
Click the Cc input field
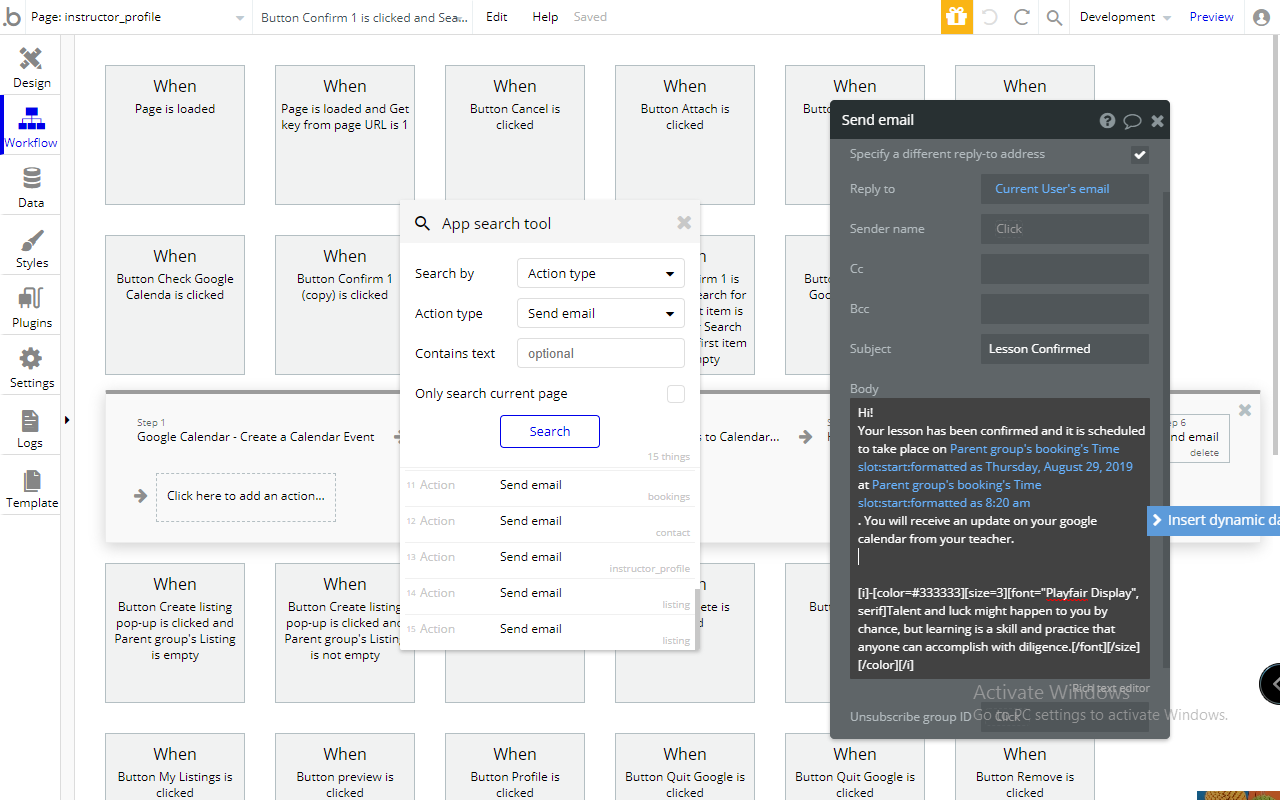coord(1065,269)
